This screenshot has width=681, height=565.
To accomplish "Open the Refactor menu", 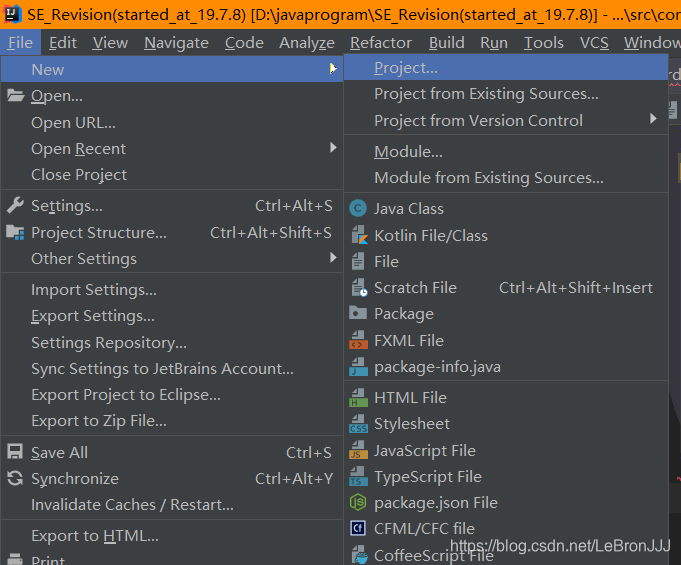I will [381, 43].
